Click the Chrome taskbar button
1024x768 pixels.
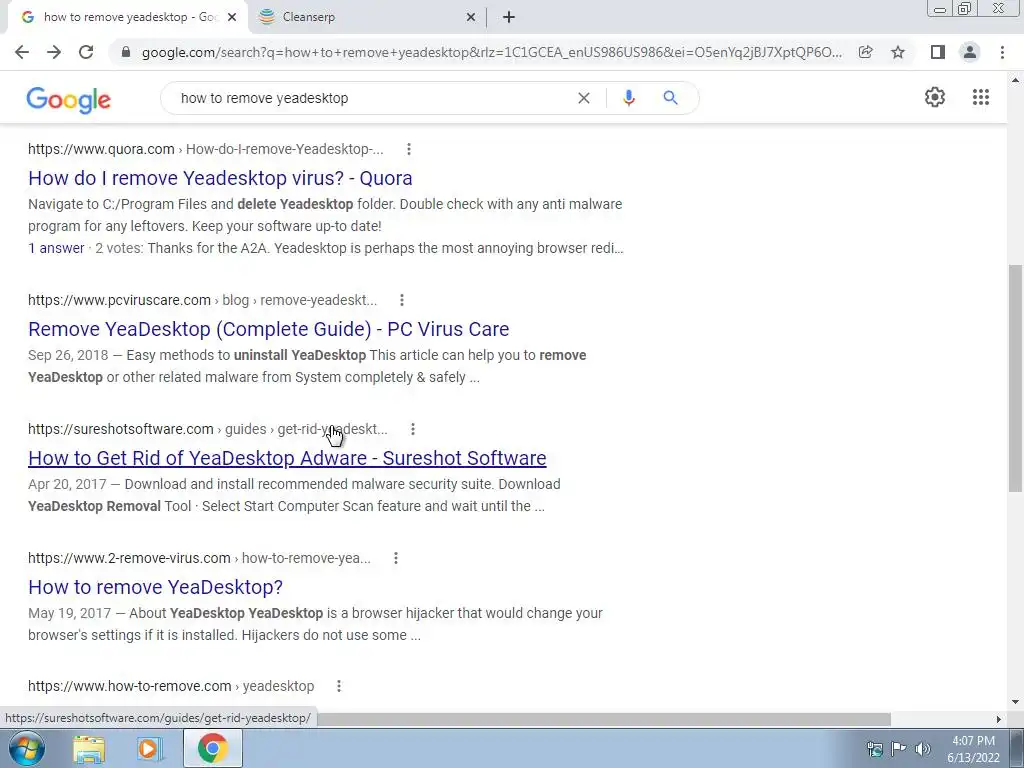point(213,748)
